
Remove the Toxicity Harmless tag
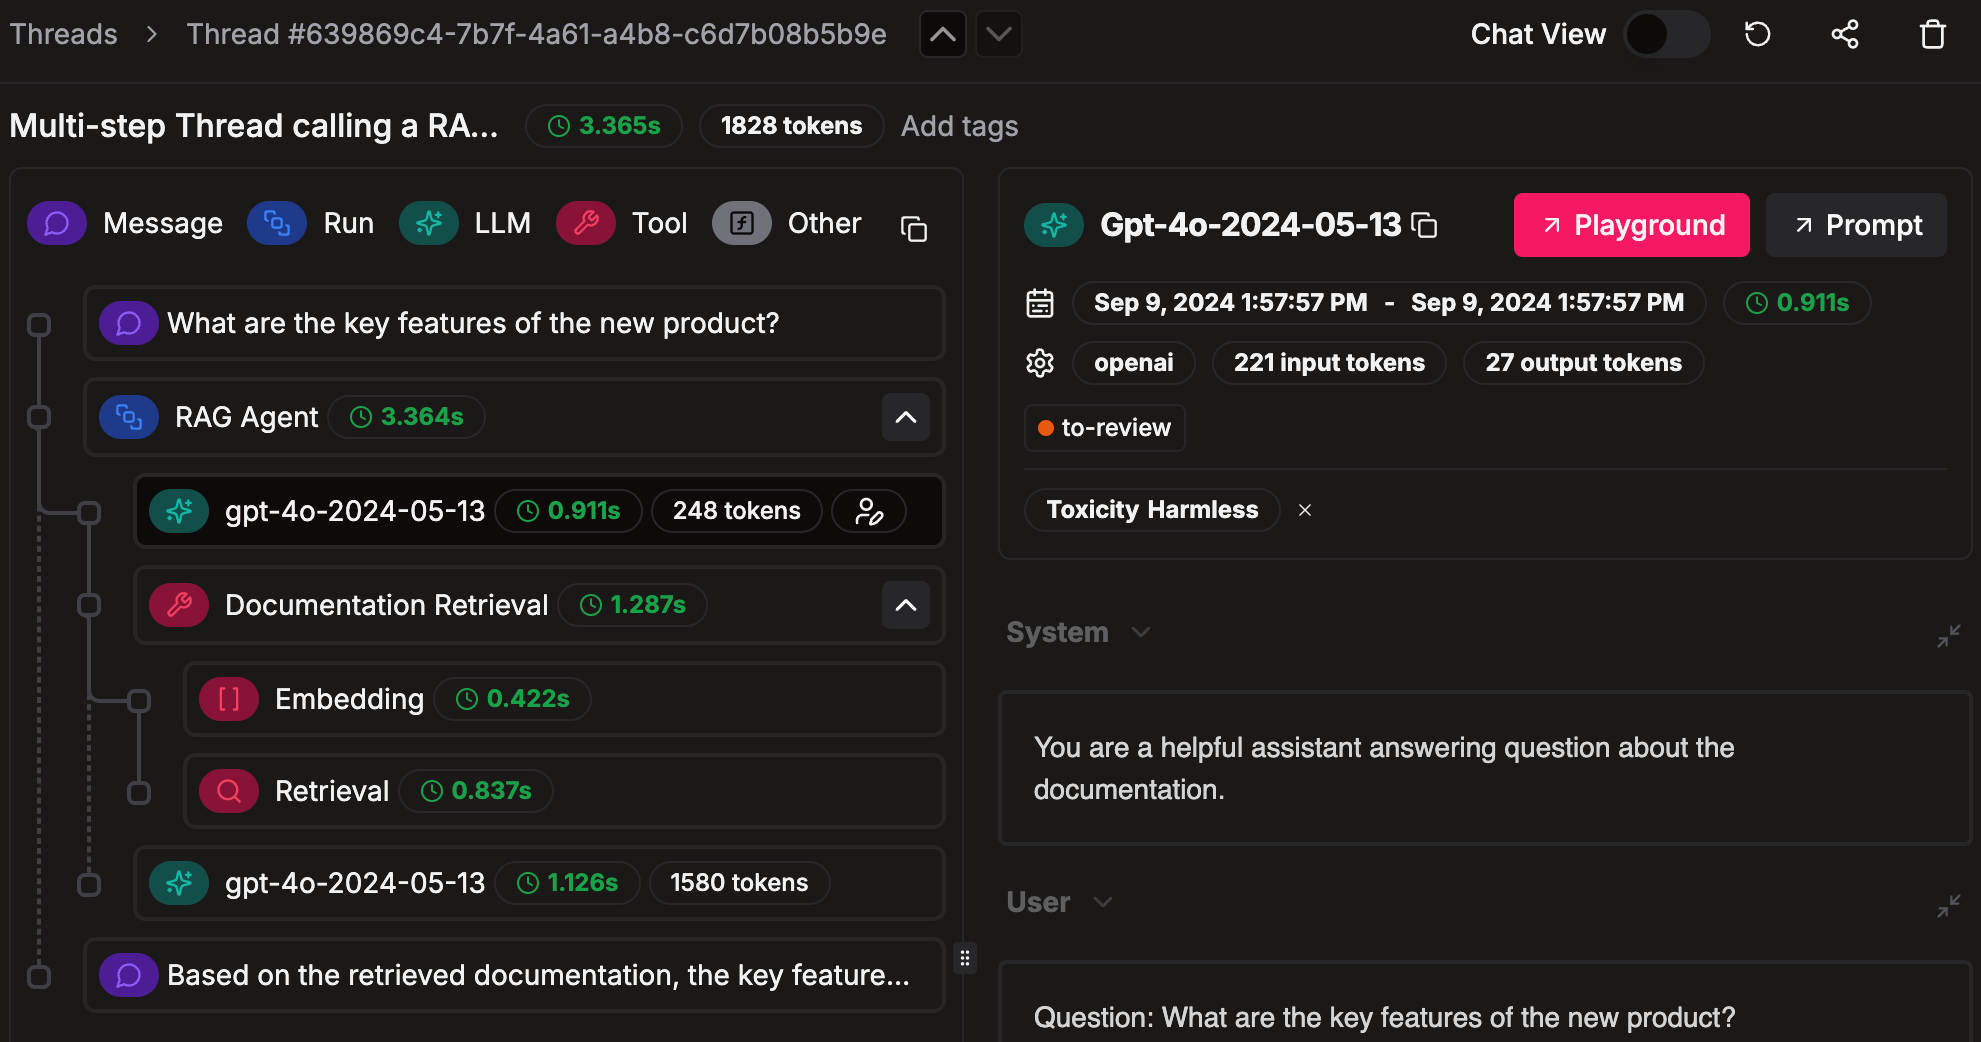tap(1305, 511)
